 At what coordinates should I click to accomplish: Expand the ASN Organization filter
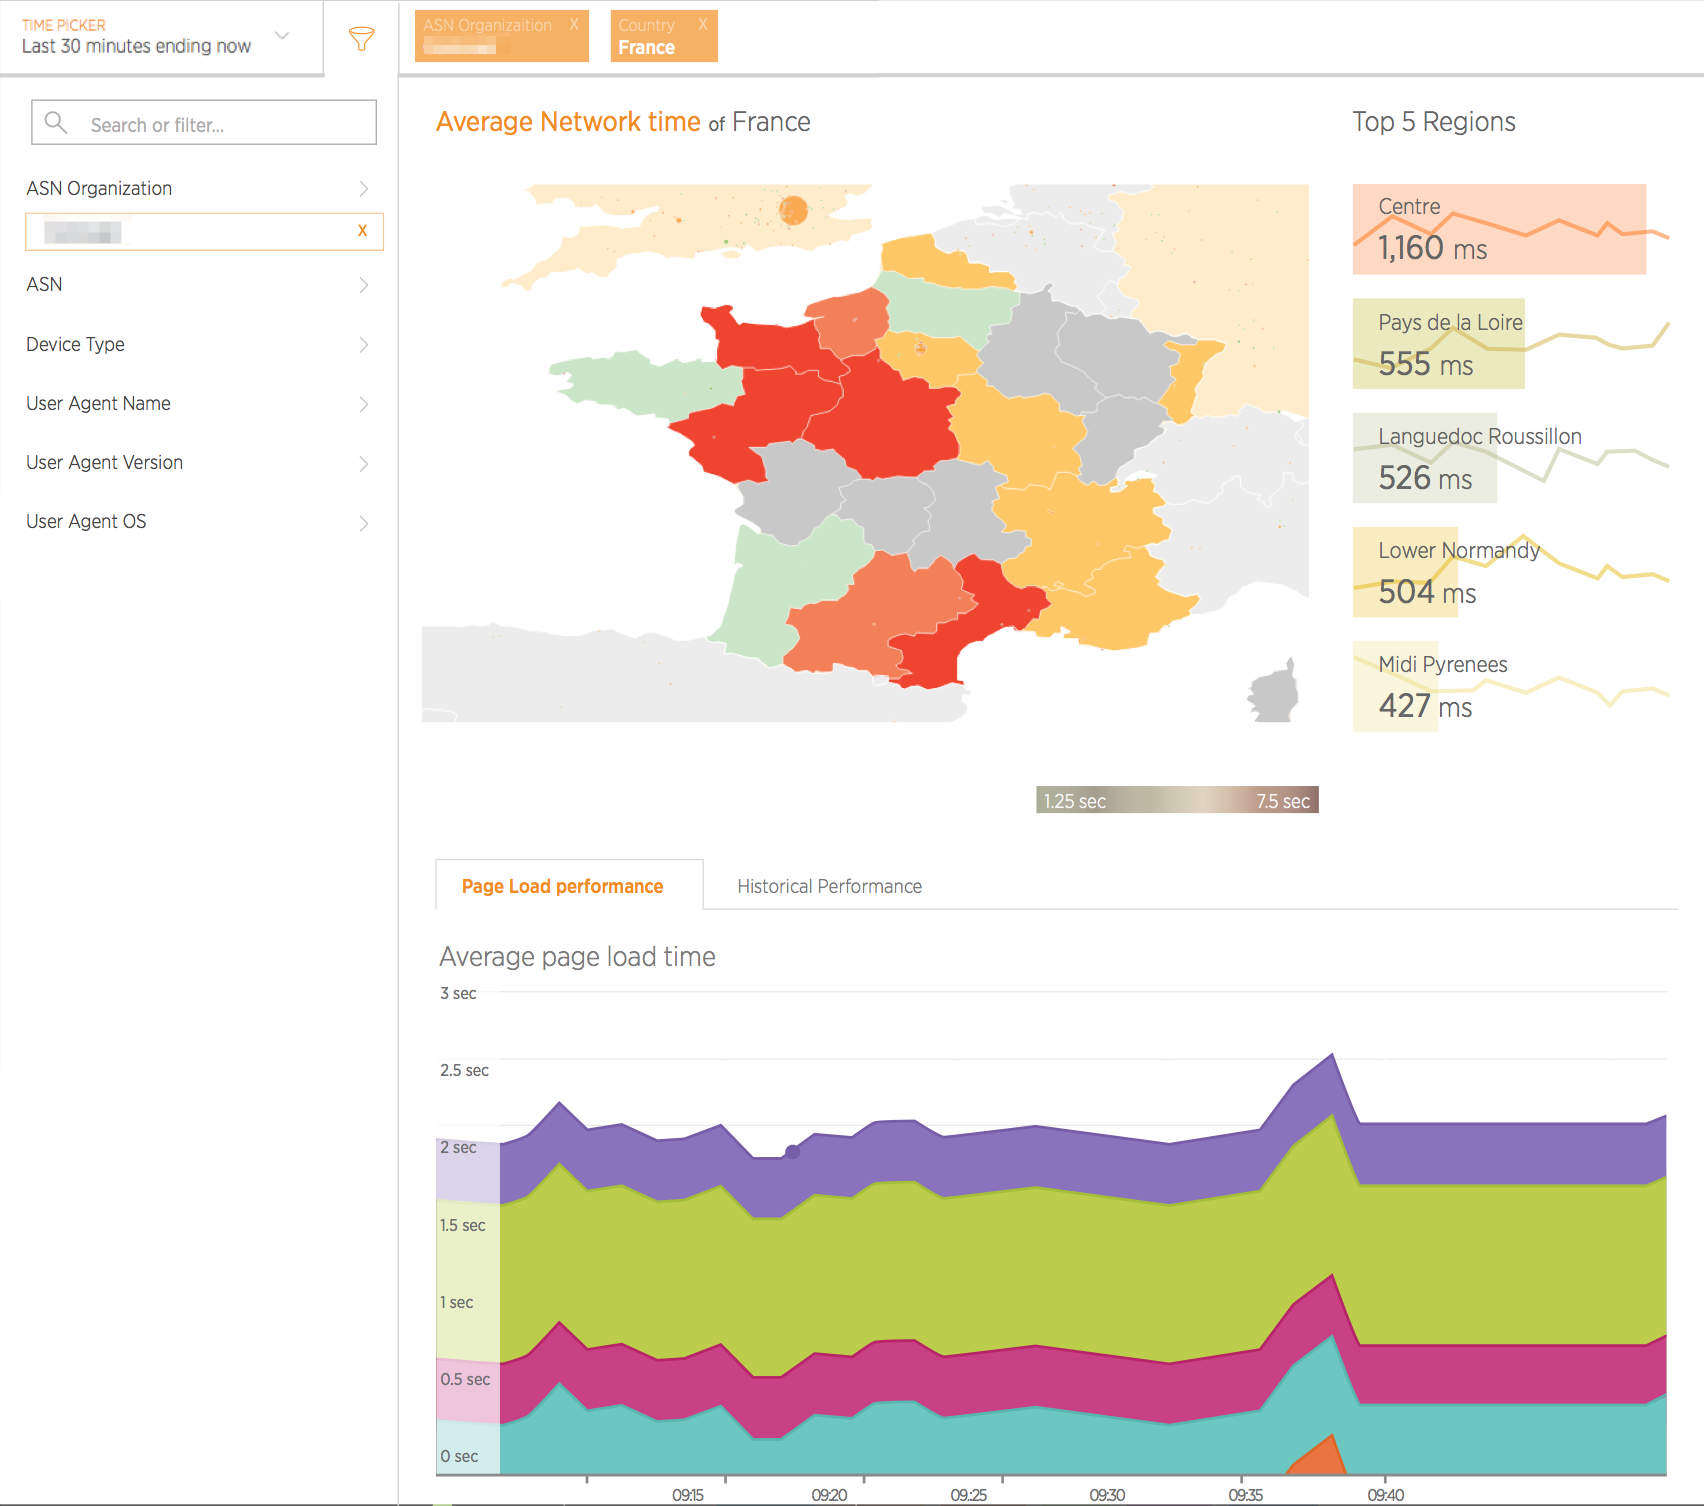(363, 189)
